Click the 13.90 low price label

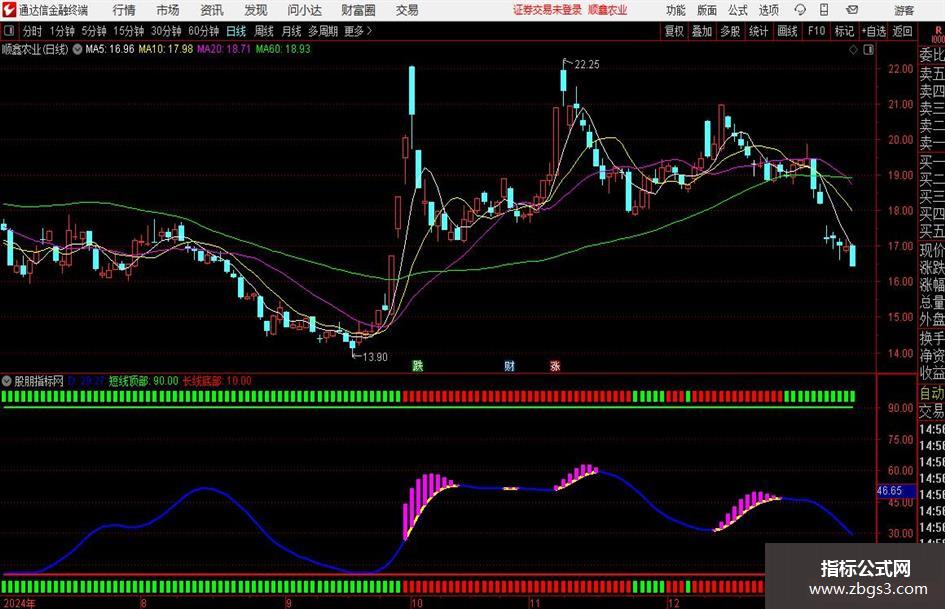coord(375,357)
